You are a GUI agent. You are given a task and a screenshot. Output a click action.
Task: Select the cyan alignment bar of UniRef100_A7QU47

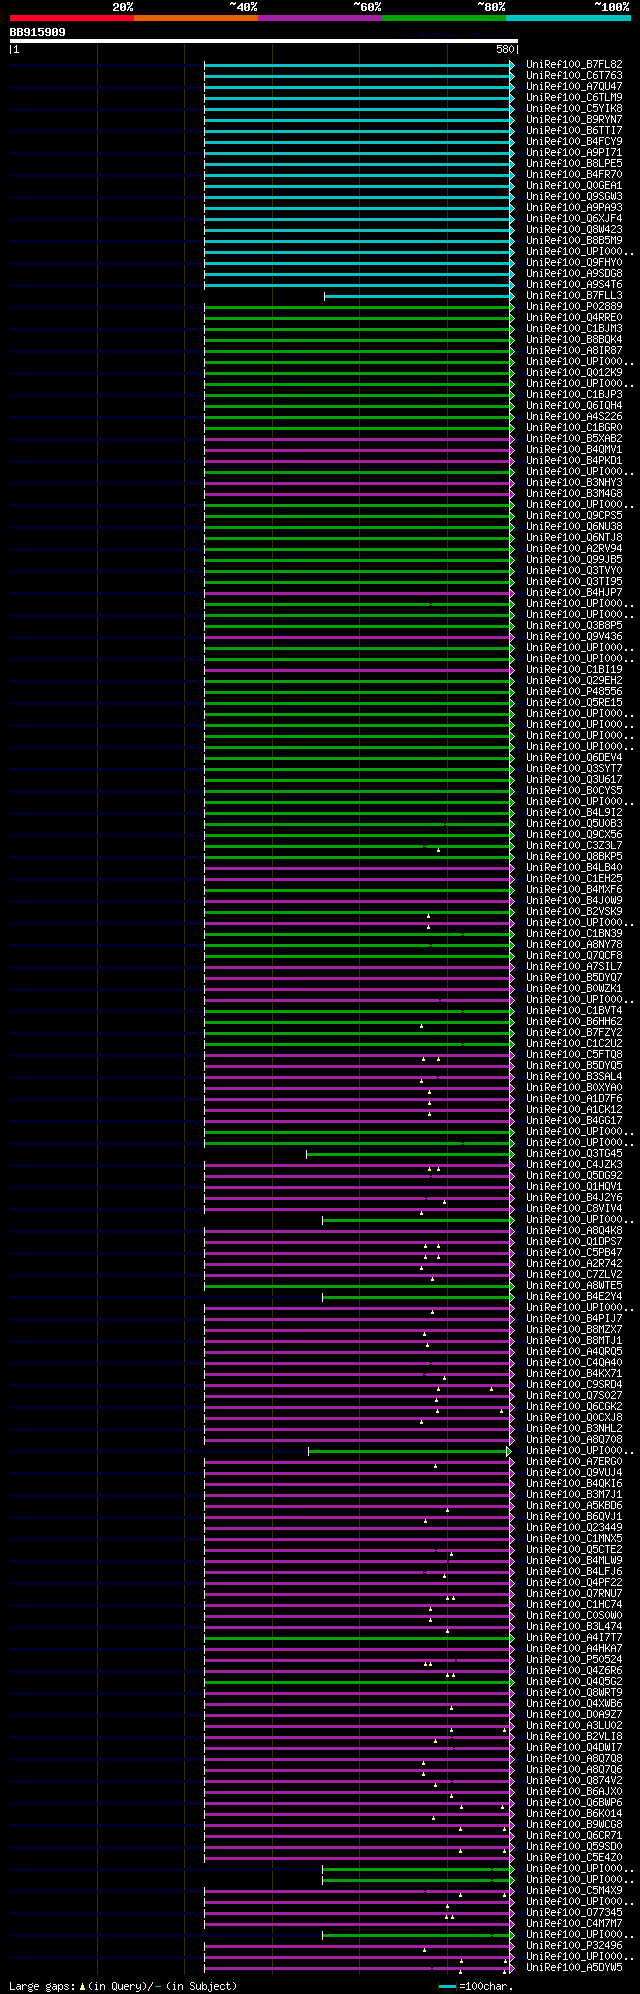click(x=359, y=86)
